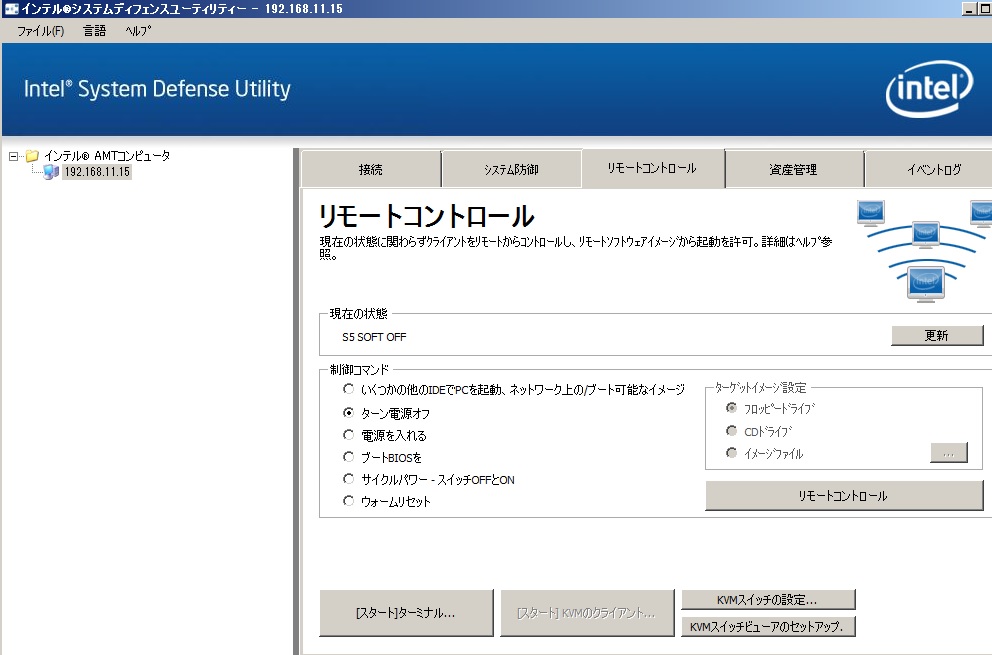Open the 言語 menu
Screen dimensions: 992x655
(94, 31)
